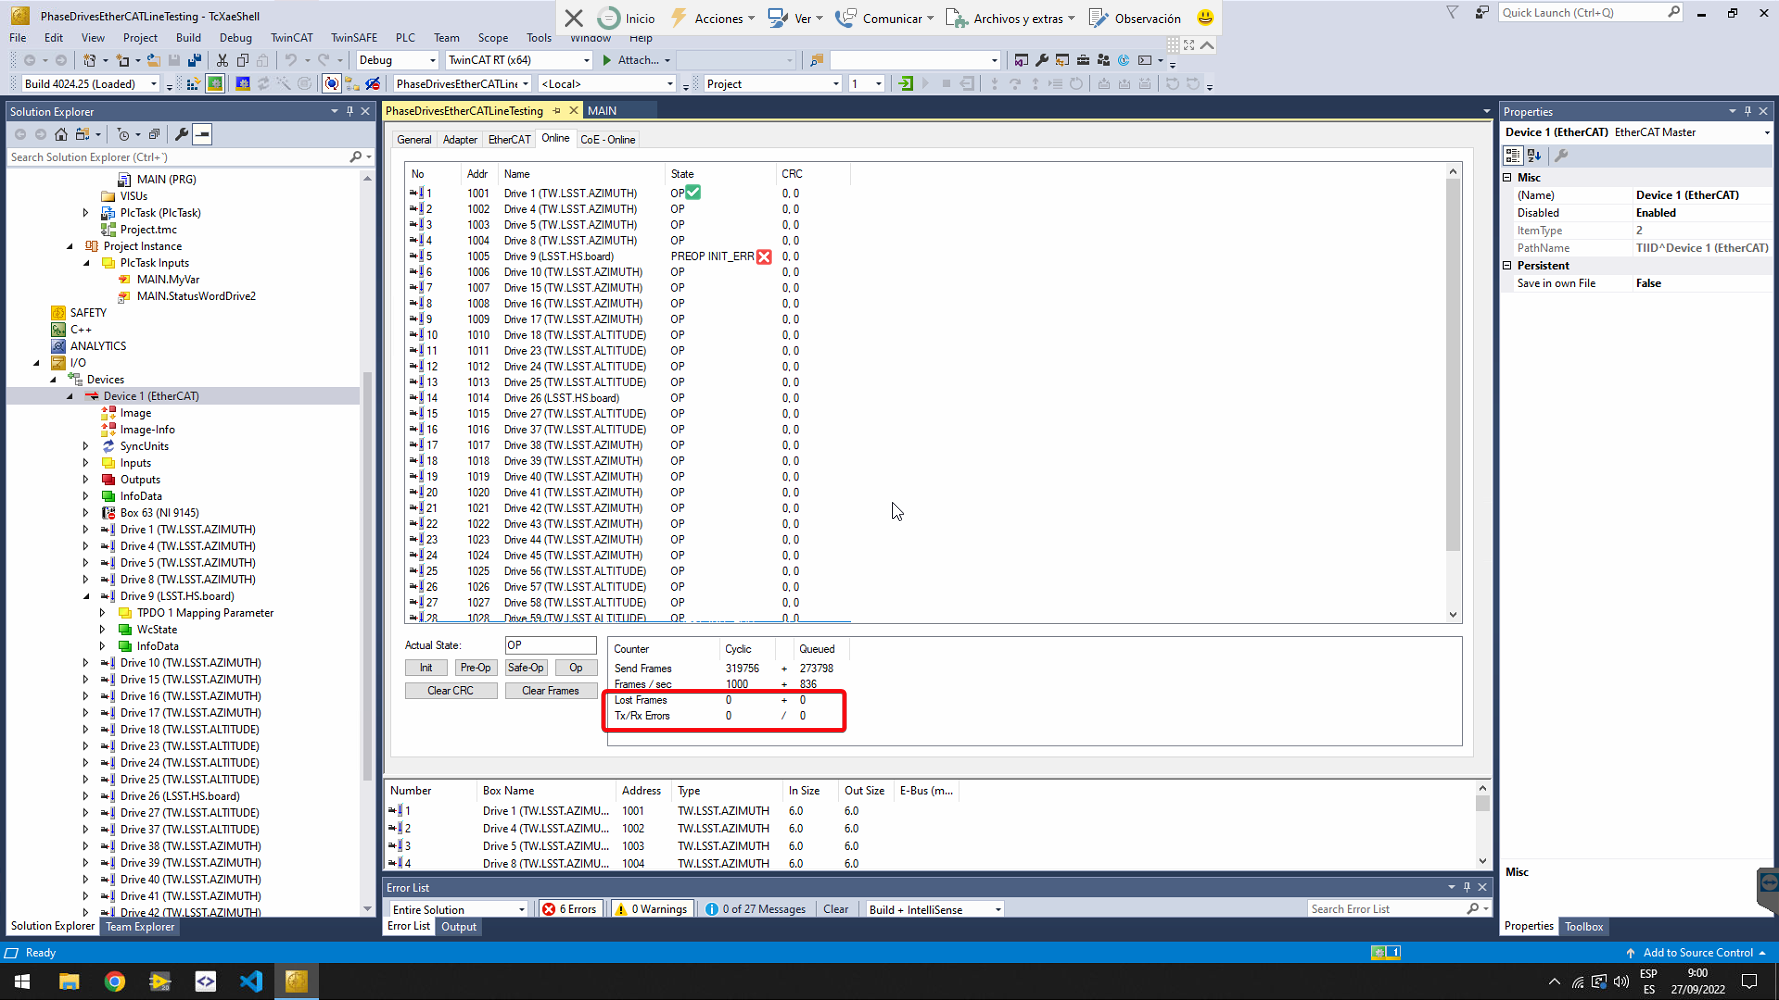Click the Safe-Op state button
Viewport: 1779px width, 1000px height.
525,668
